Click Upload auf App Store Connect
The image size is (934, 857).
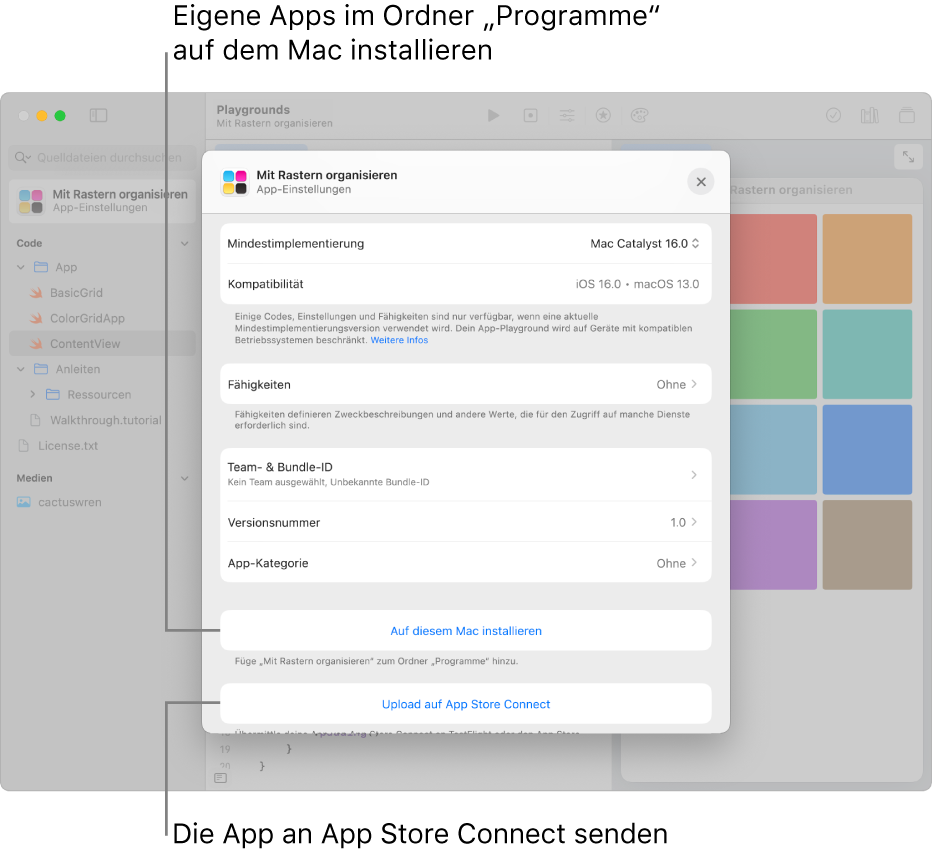click(466, 704)
